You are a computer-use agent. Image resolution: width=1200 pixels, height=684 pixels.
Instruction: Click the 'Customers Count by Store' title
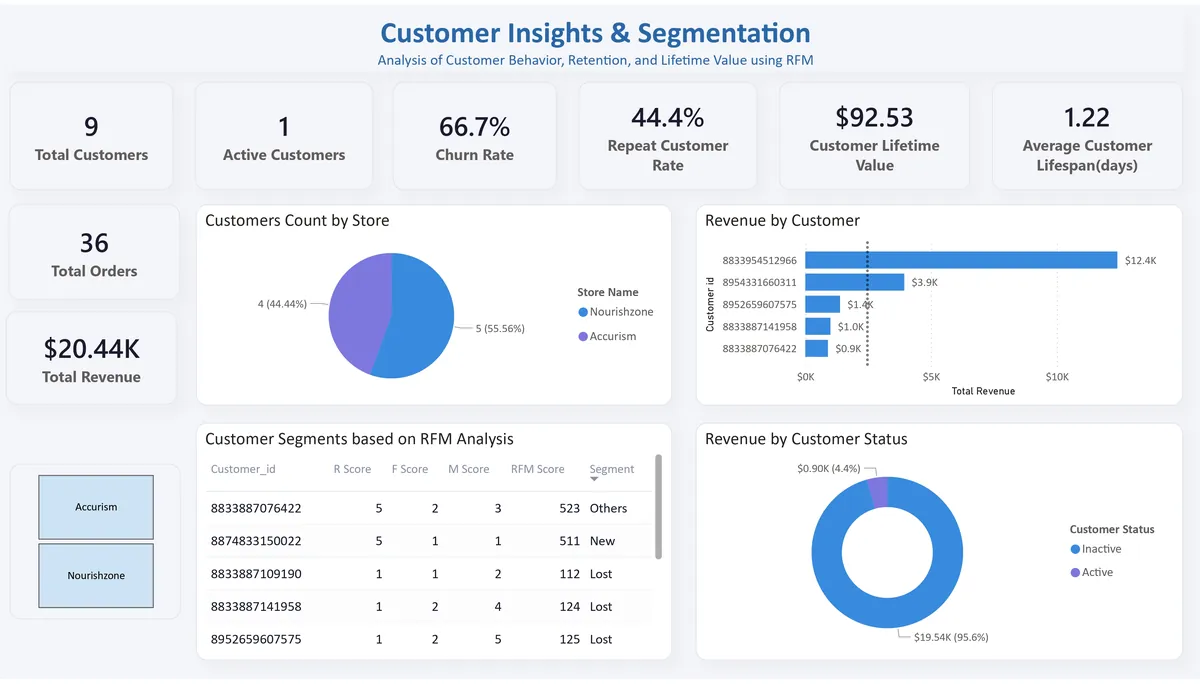coord(297,220)
